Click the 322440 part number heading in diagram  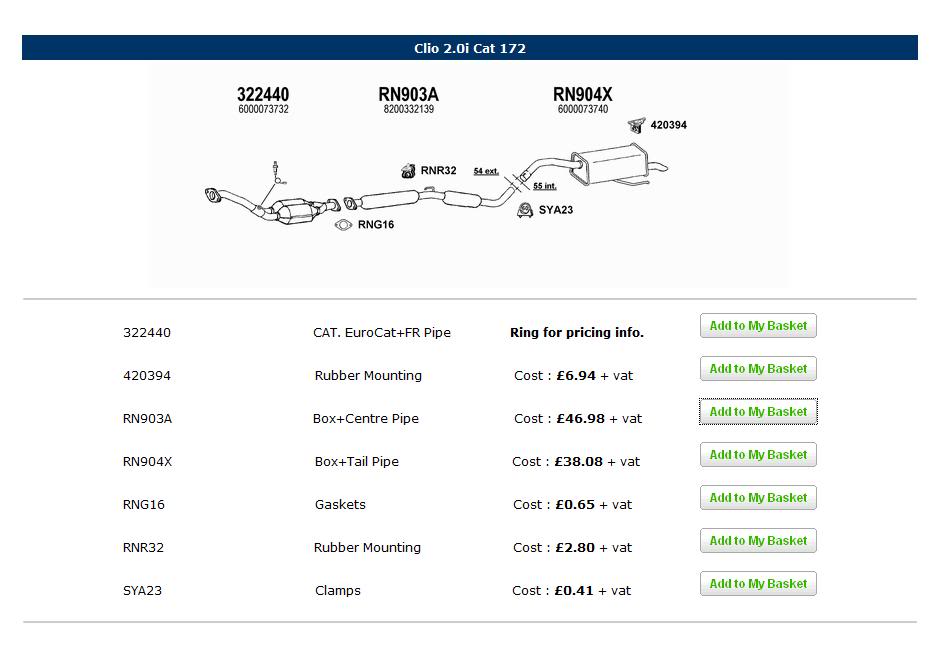(x=263, y=95)
